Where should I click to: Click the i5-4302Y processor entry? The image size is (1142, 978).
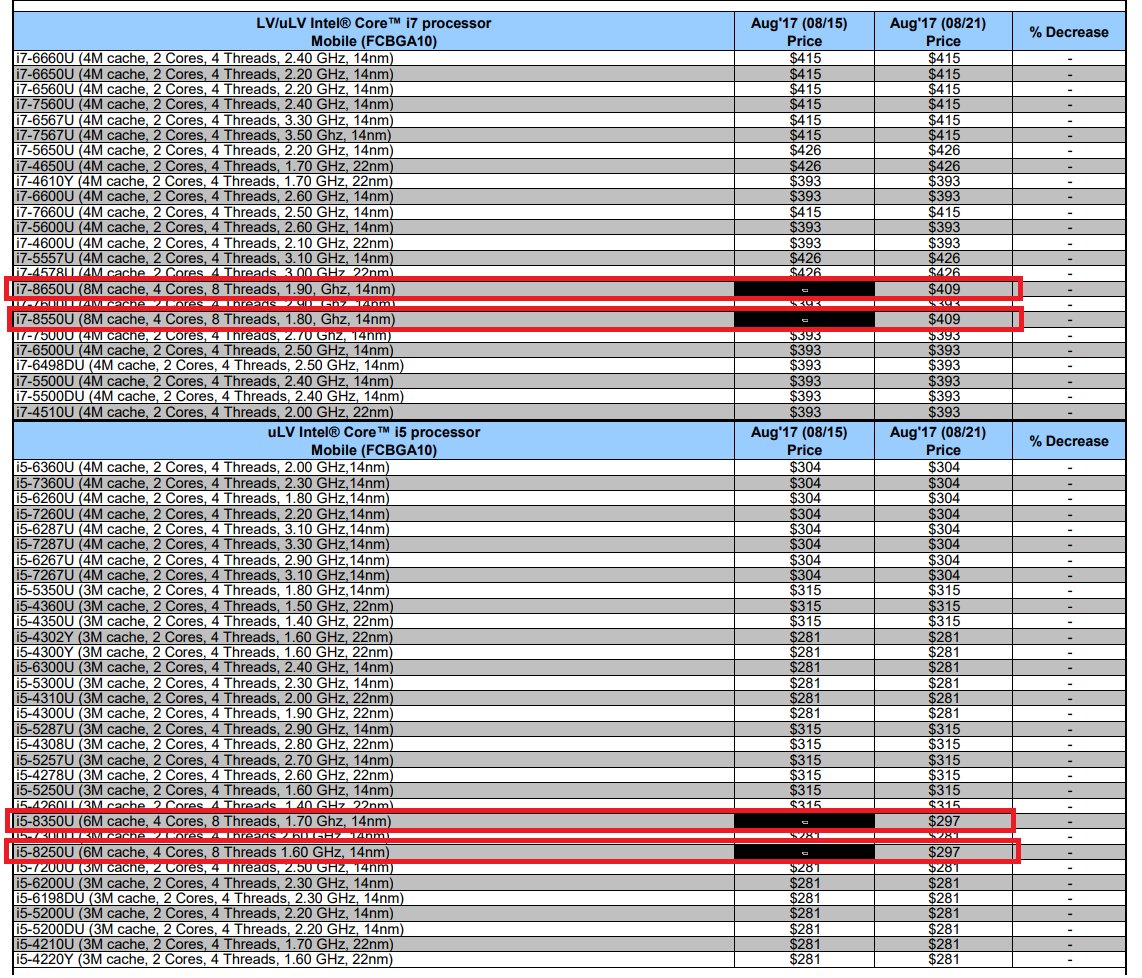click(x=205, y=638)
